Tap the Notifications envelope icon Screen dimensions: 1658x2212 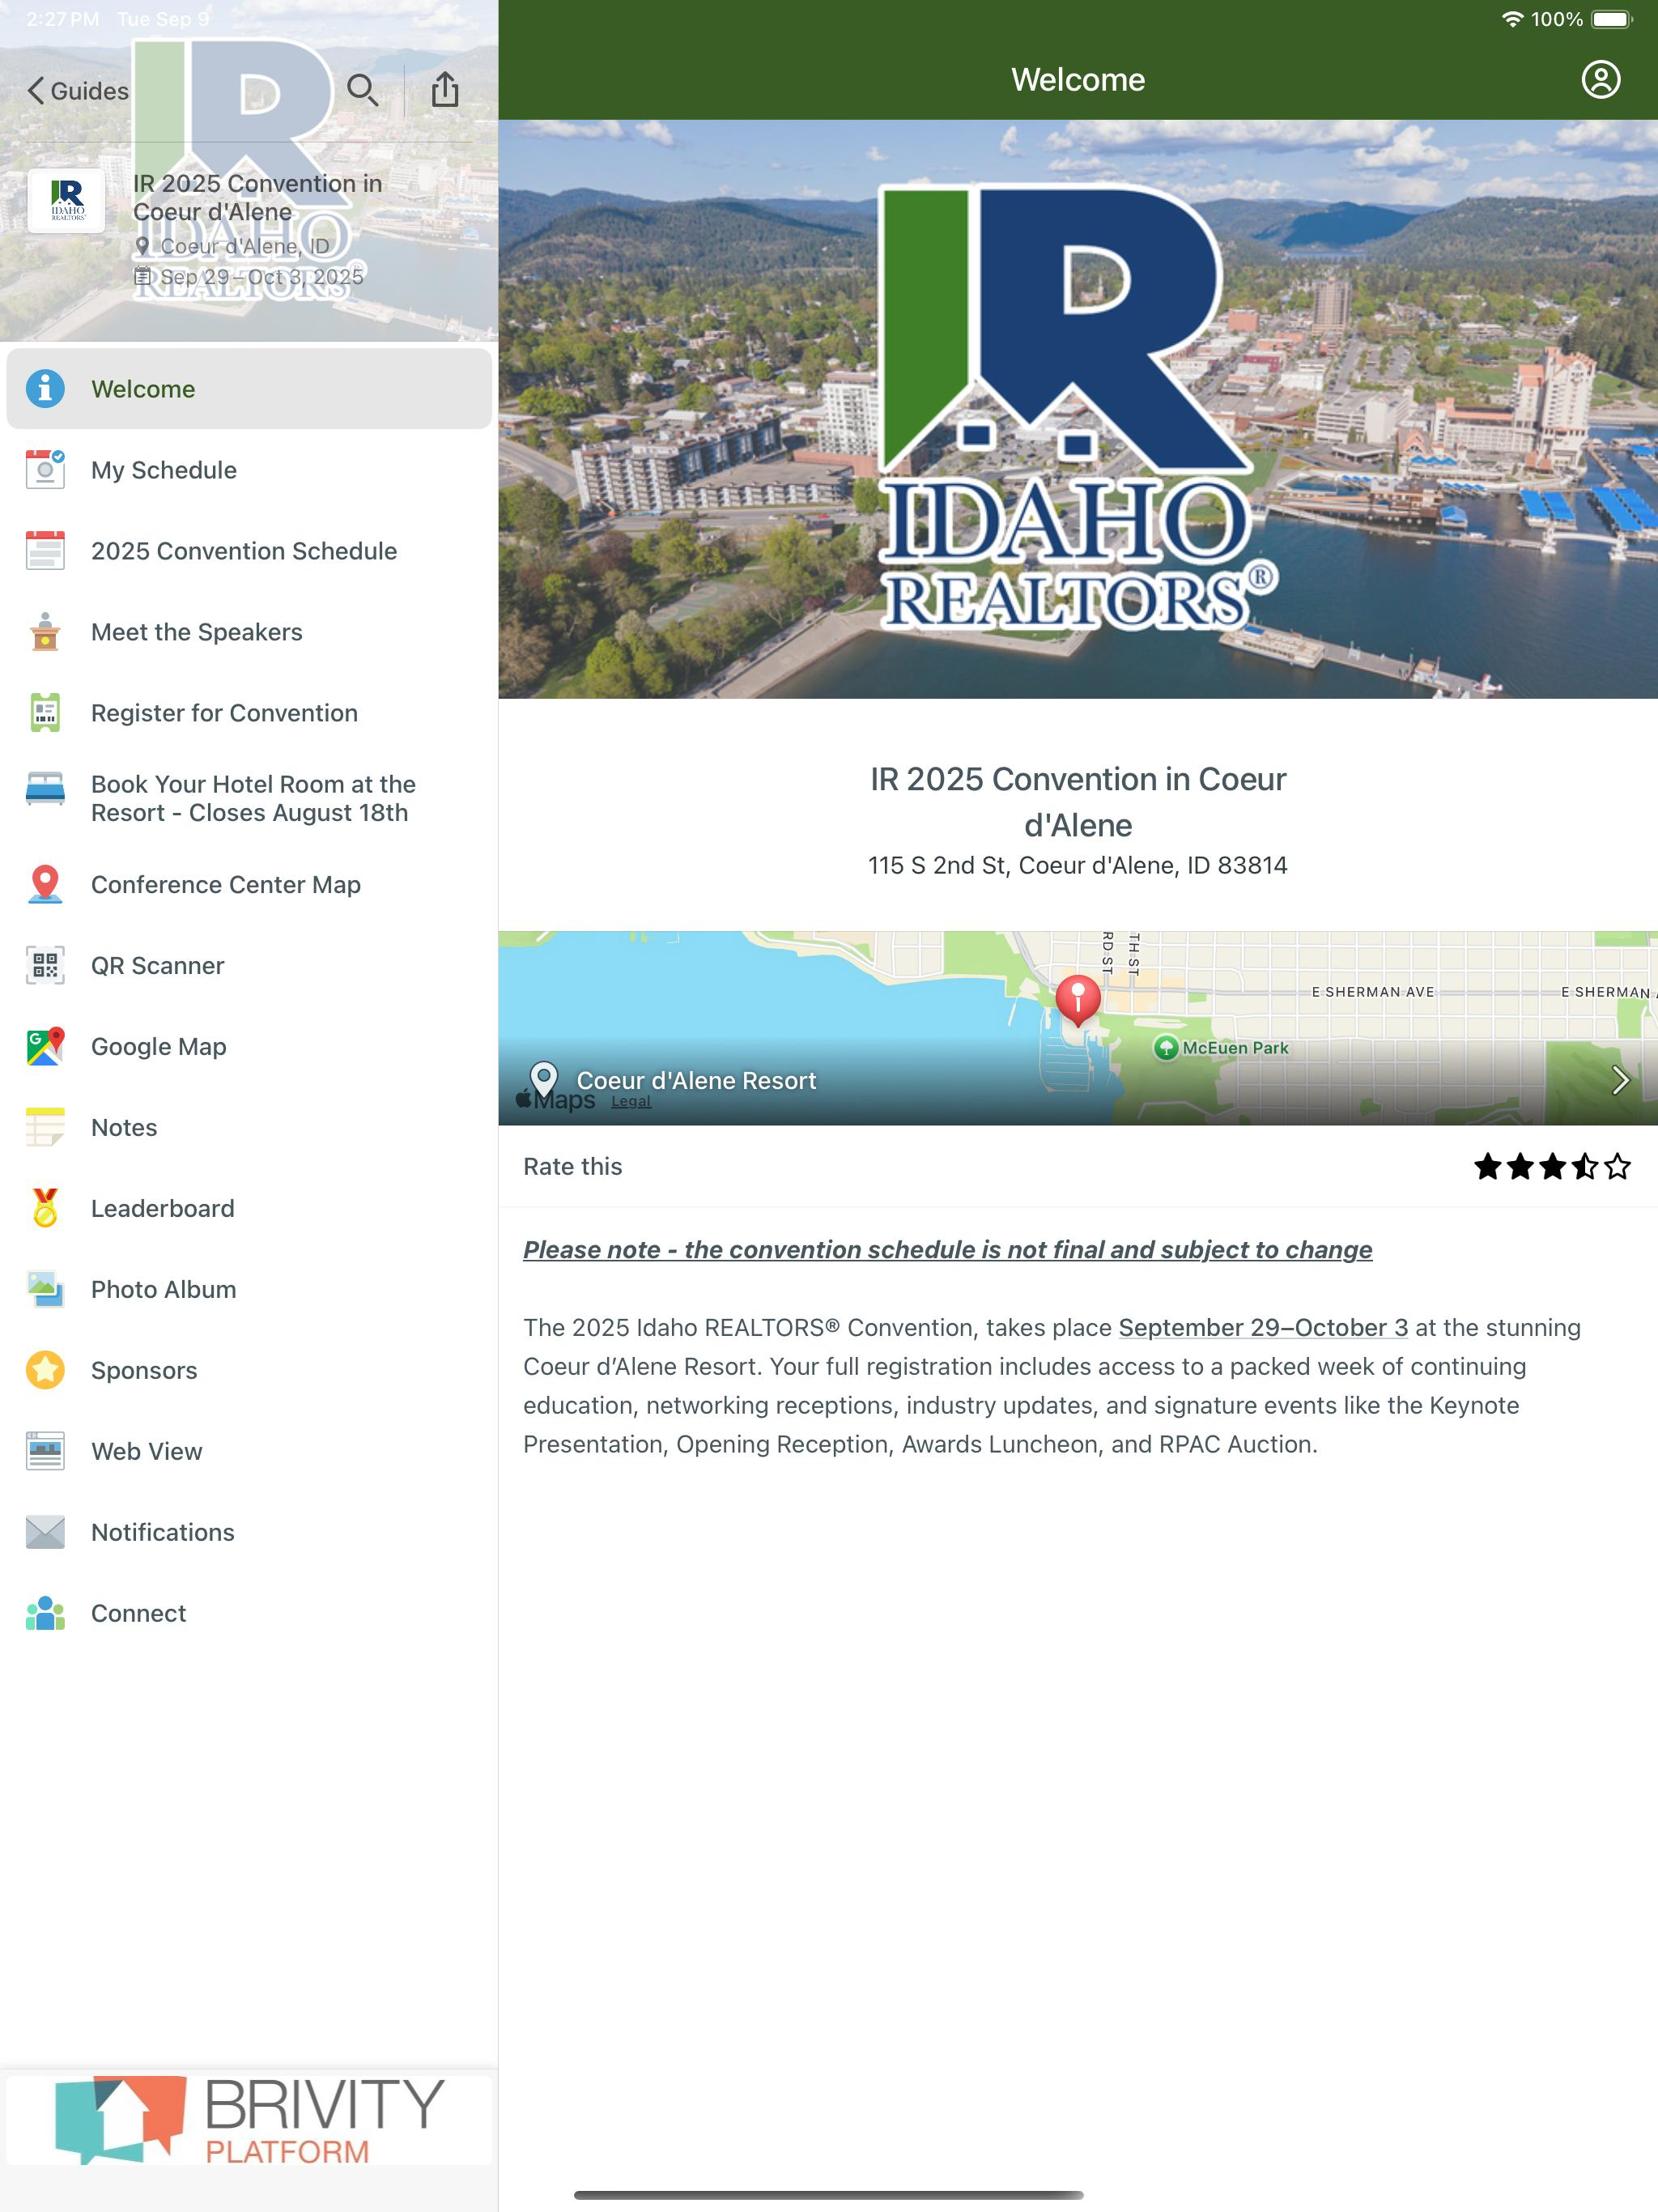coord(45,1532)
